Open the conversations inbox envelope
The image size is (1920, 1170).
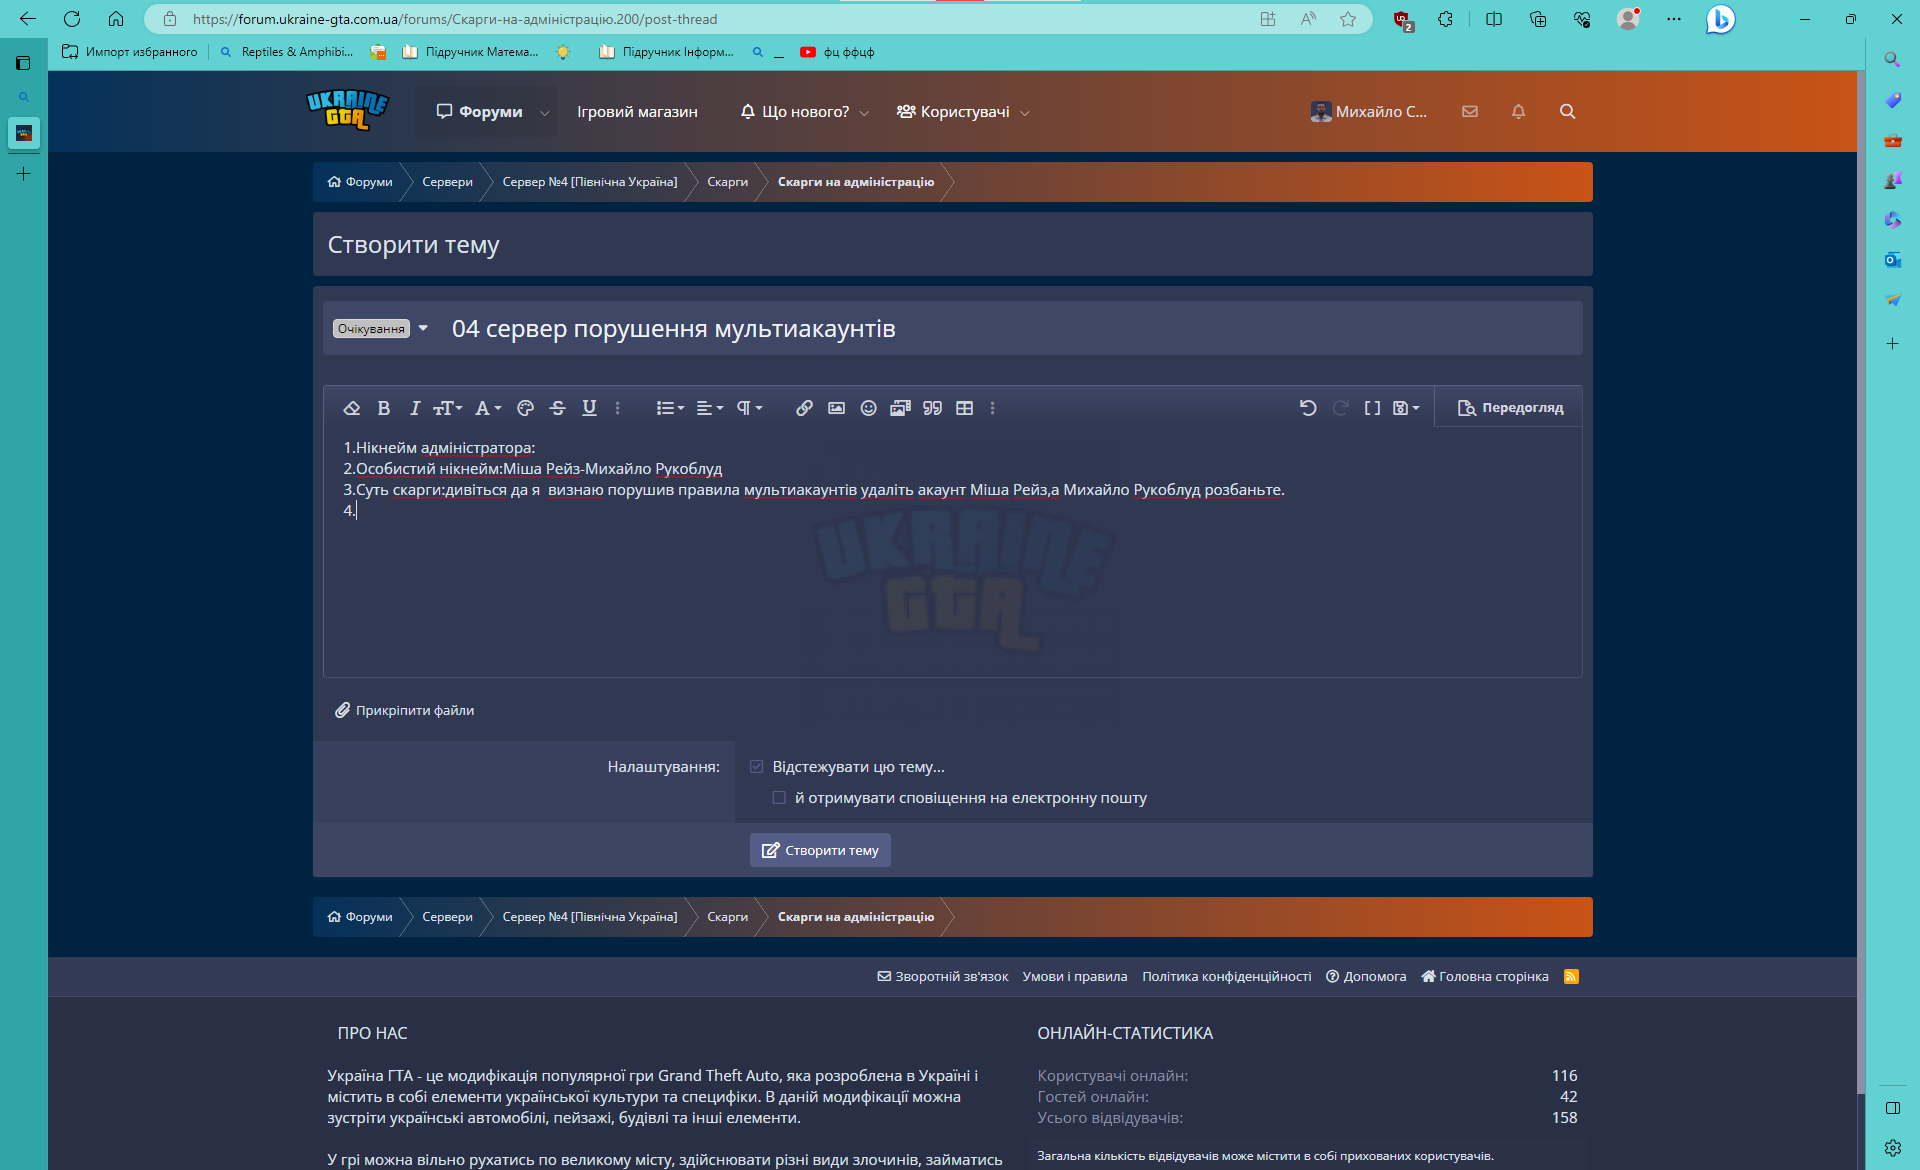coord(1469,112)
